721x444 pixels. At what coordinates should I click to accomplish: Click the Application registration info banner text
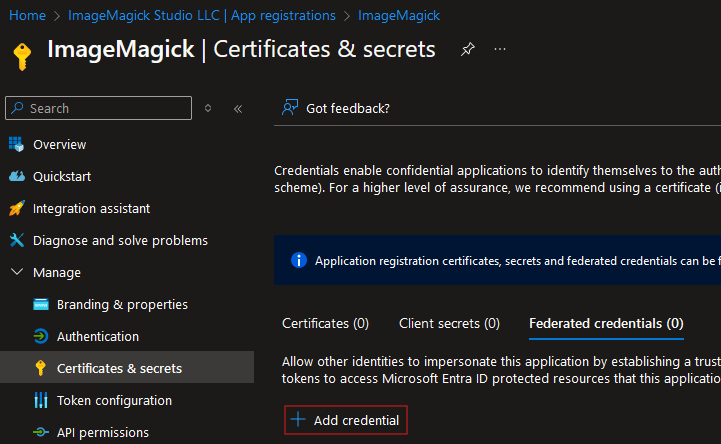518,261
